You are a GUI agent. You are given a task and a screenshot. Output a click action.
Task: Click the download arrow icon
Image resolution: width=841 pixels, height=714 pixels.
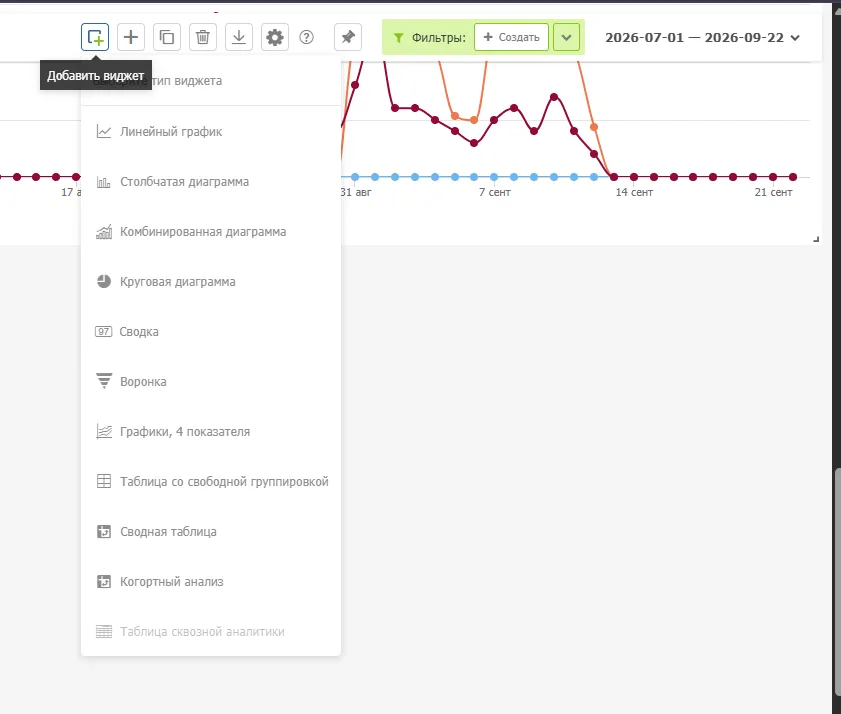coord(239,37)
